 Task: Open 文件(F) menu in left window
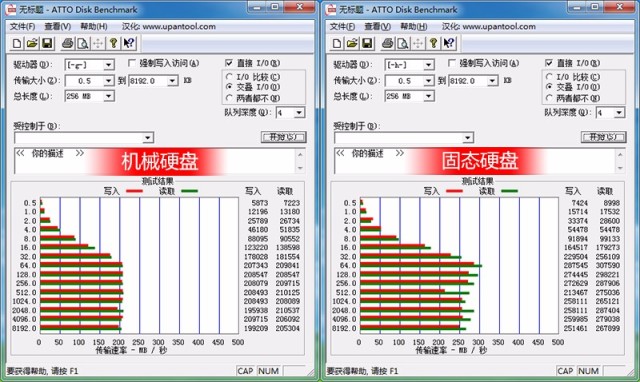[x=22, y=27]
